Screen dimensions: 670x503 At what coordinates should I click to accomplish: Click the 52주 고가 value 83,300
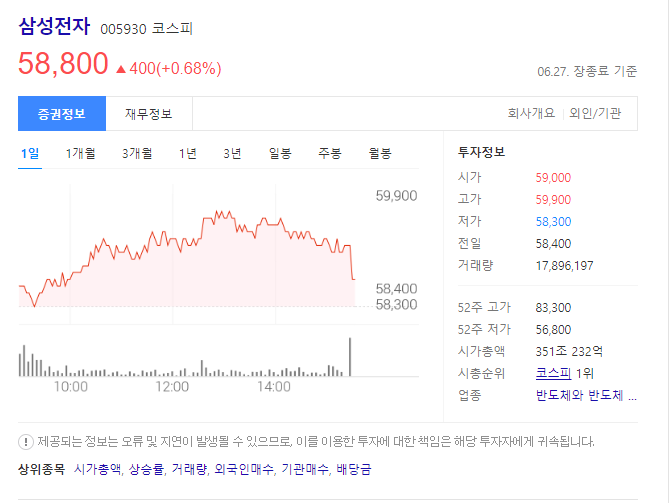[x=553, y=308]
